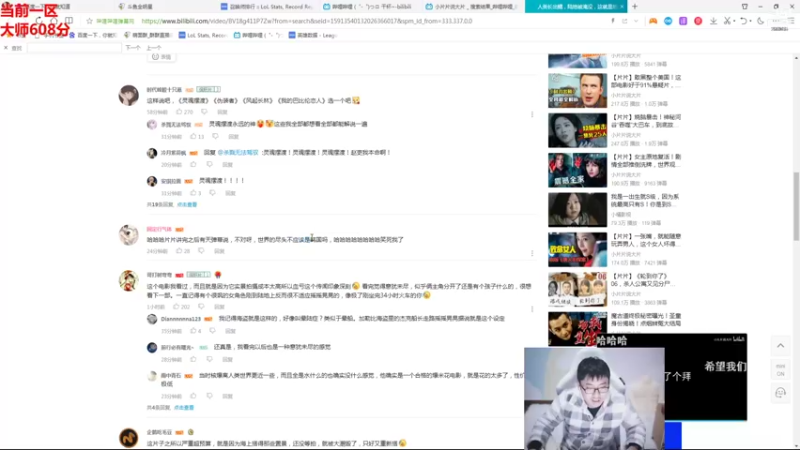Screen dimensions: 800x450
Task: Click the '@杀我无法驾驭' mention link
Action: pyautogui.click(x=238, y=153)
